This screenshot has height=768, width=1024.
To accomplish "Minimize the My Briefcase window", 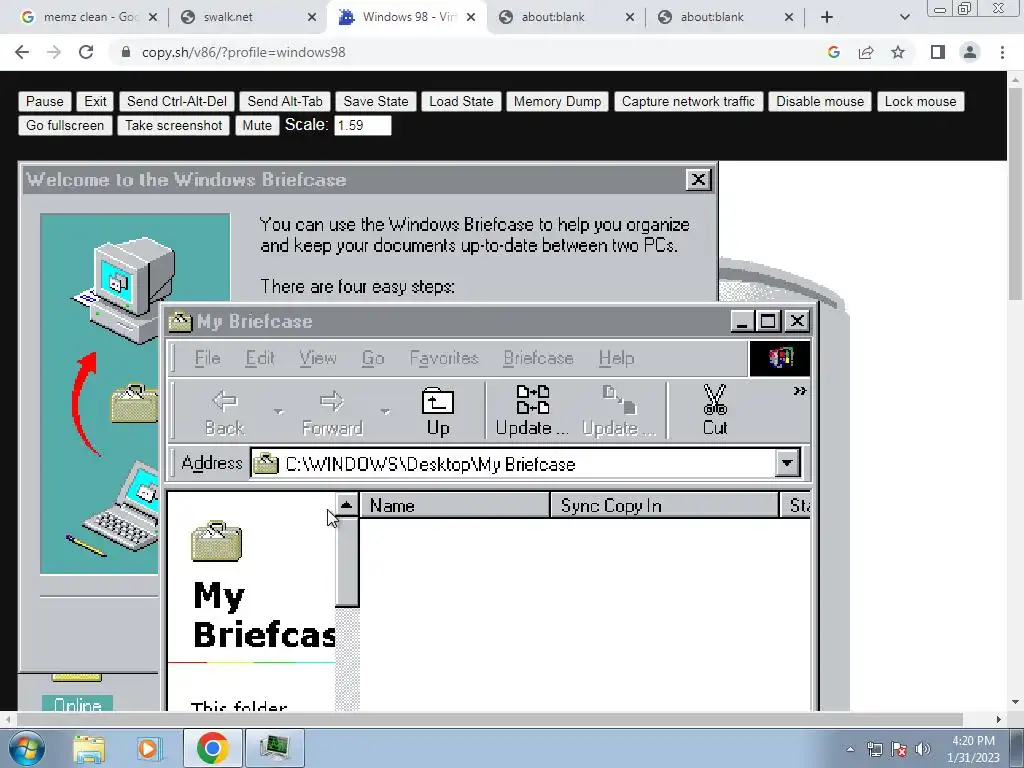I will coord(742,321).
